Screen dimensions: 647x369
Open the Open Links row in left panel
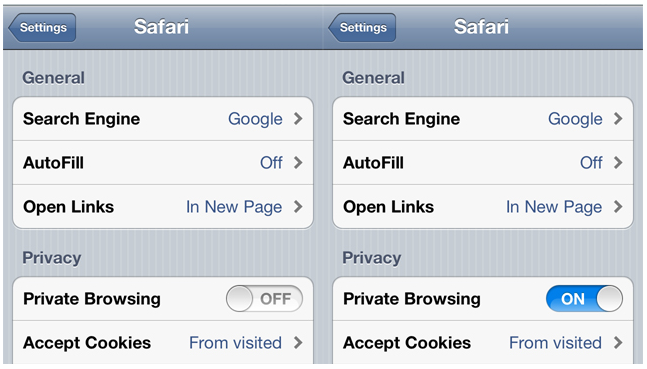tap(163, 206)
